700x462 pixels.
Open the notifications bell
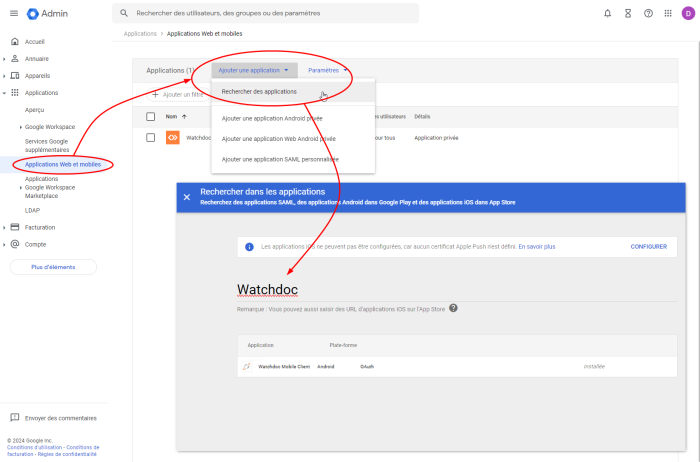[x=607, y=13]
